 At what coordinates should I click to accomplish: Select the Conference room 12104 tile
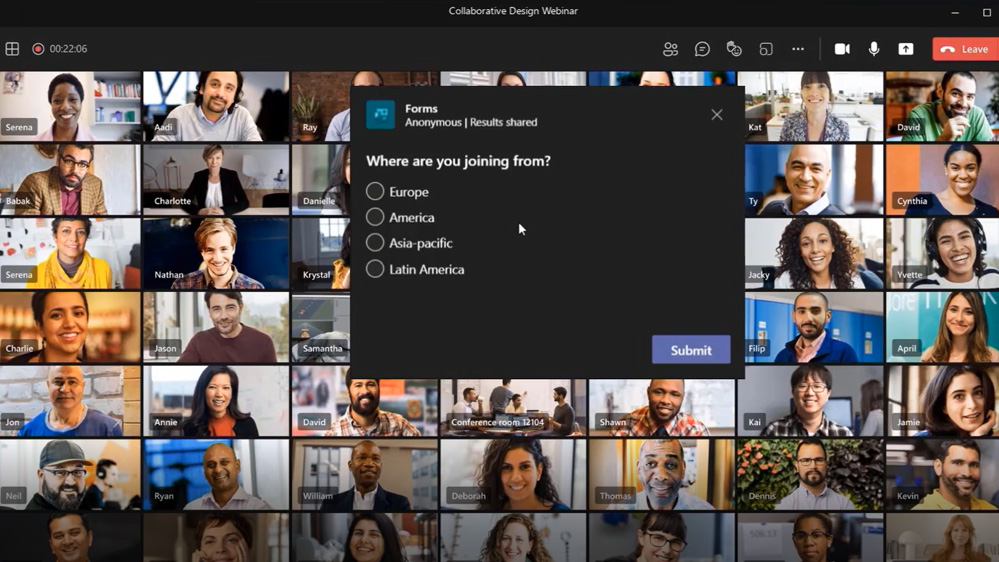[x=513, y=408]
